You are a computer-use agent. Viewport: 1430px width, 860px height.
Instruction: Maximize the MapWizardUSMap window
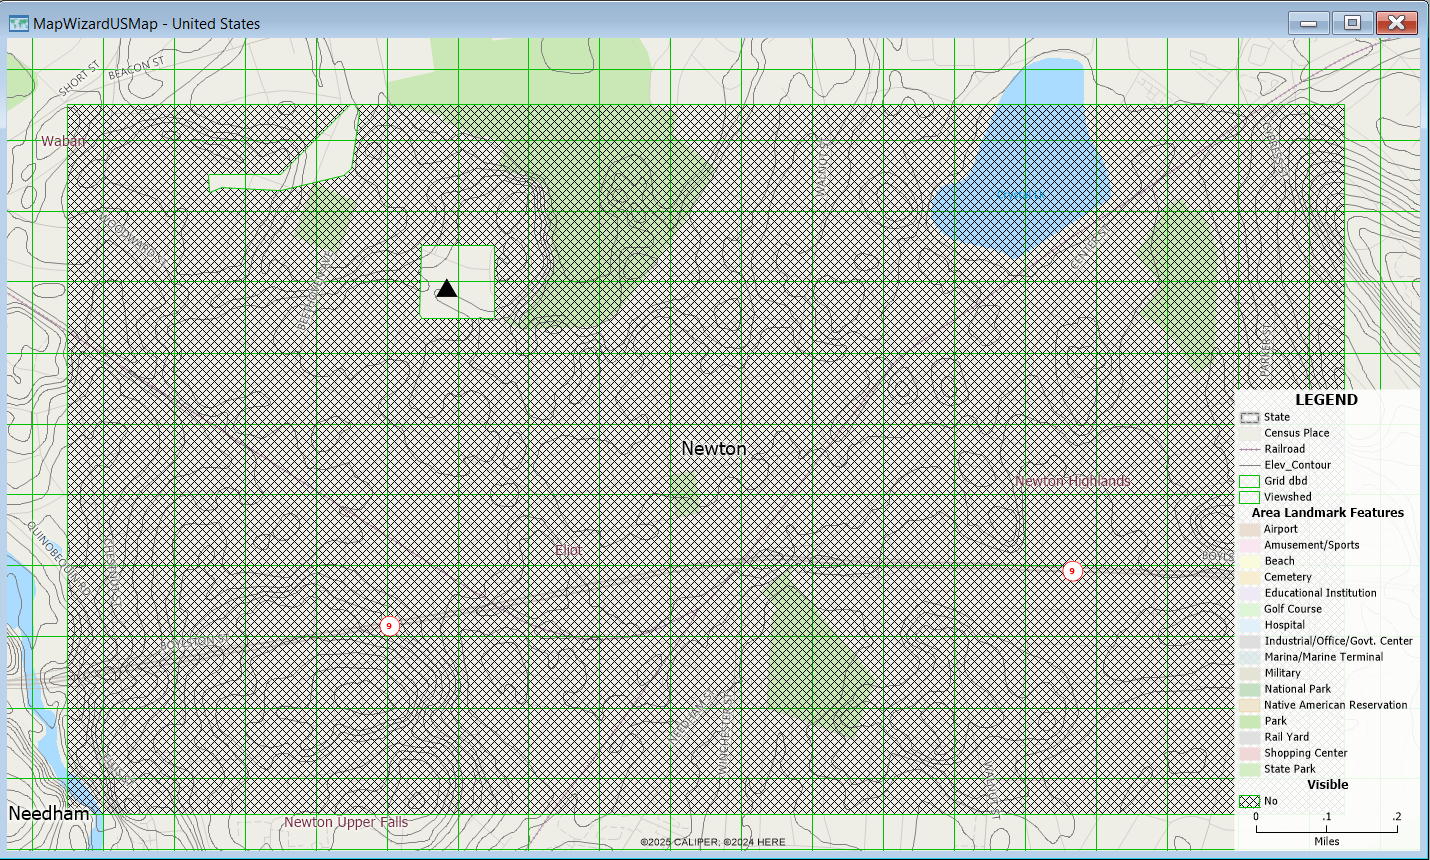point(1352,23)
